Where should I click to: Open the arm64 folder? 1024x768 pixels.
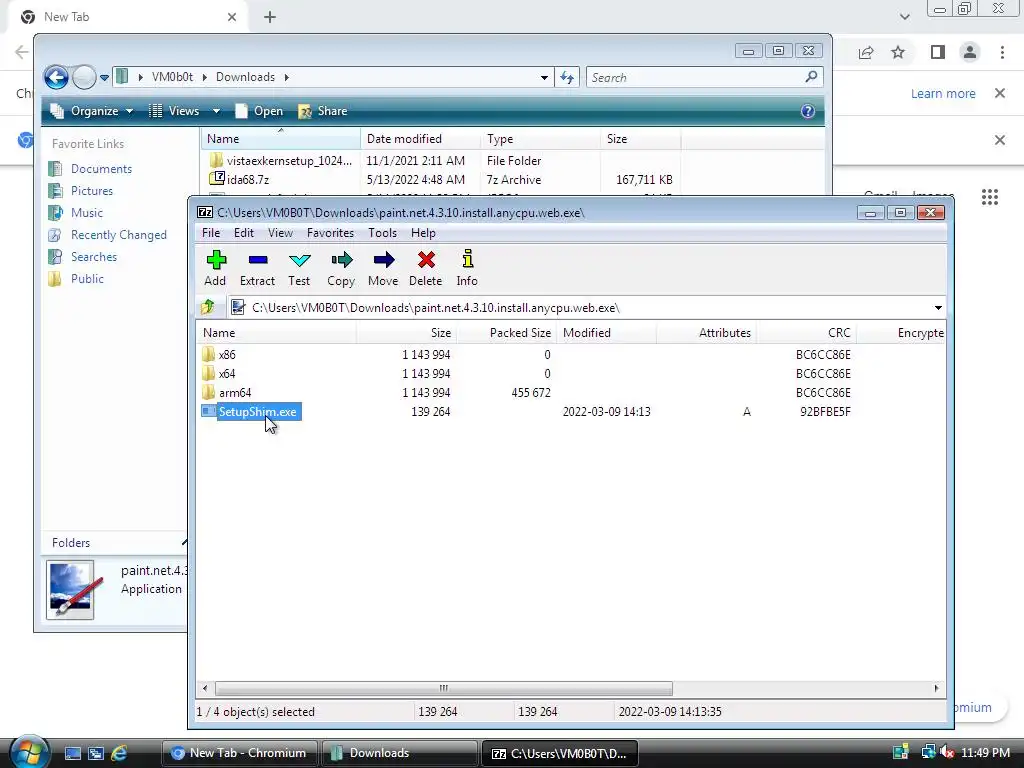pyautogui.click(x=234, y=392)
